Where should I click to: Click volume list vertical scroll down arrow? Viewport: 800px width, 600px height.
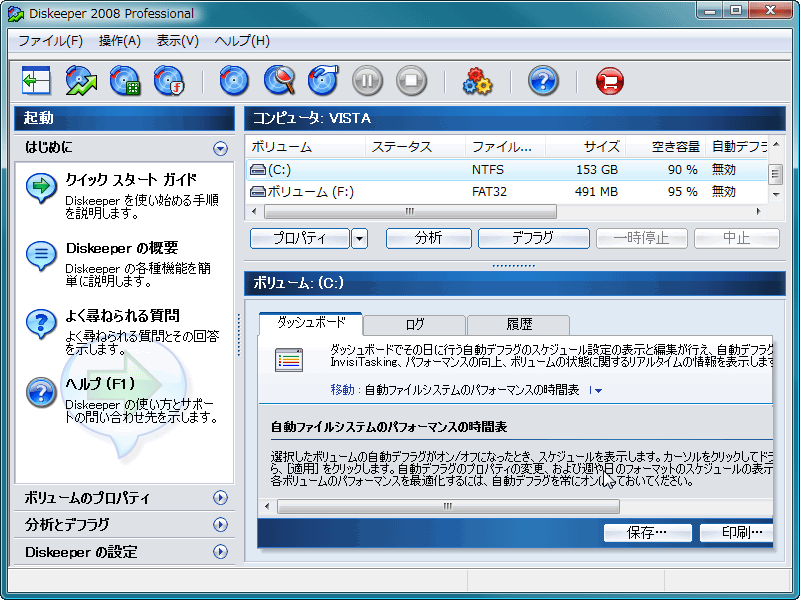[776, 194]
